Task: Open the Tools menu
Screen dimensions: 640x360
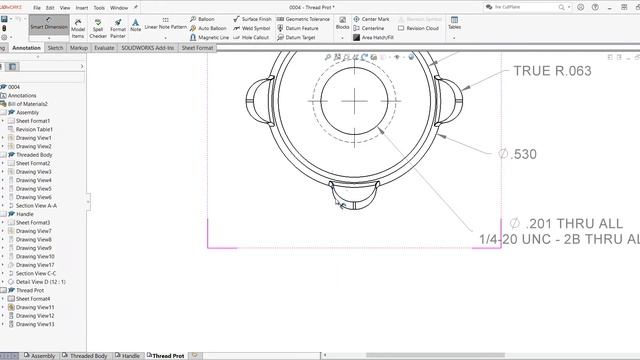Action: (x=99, y=8)
